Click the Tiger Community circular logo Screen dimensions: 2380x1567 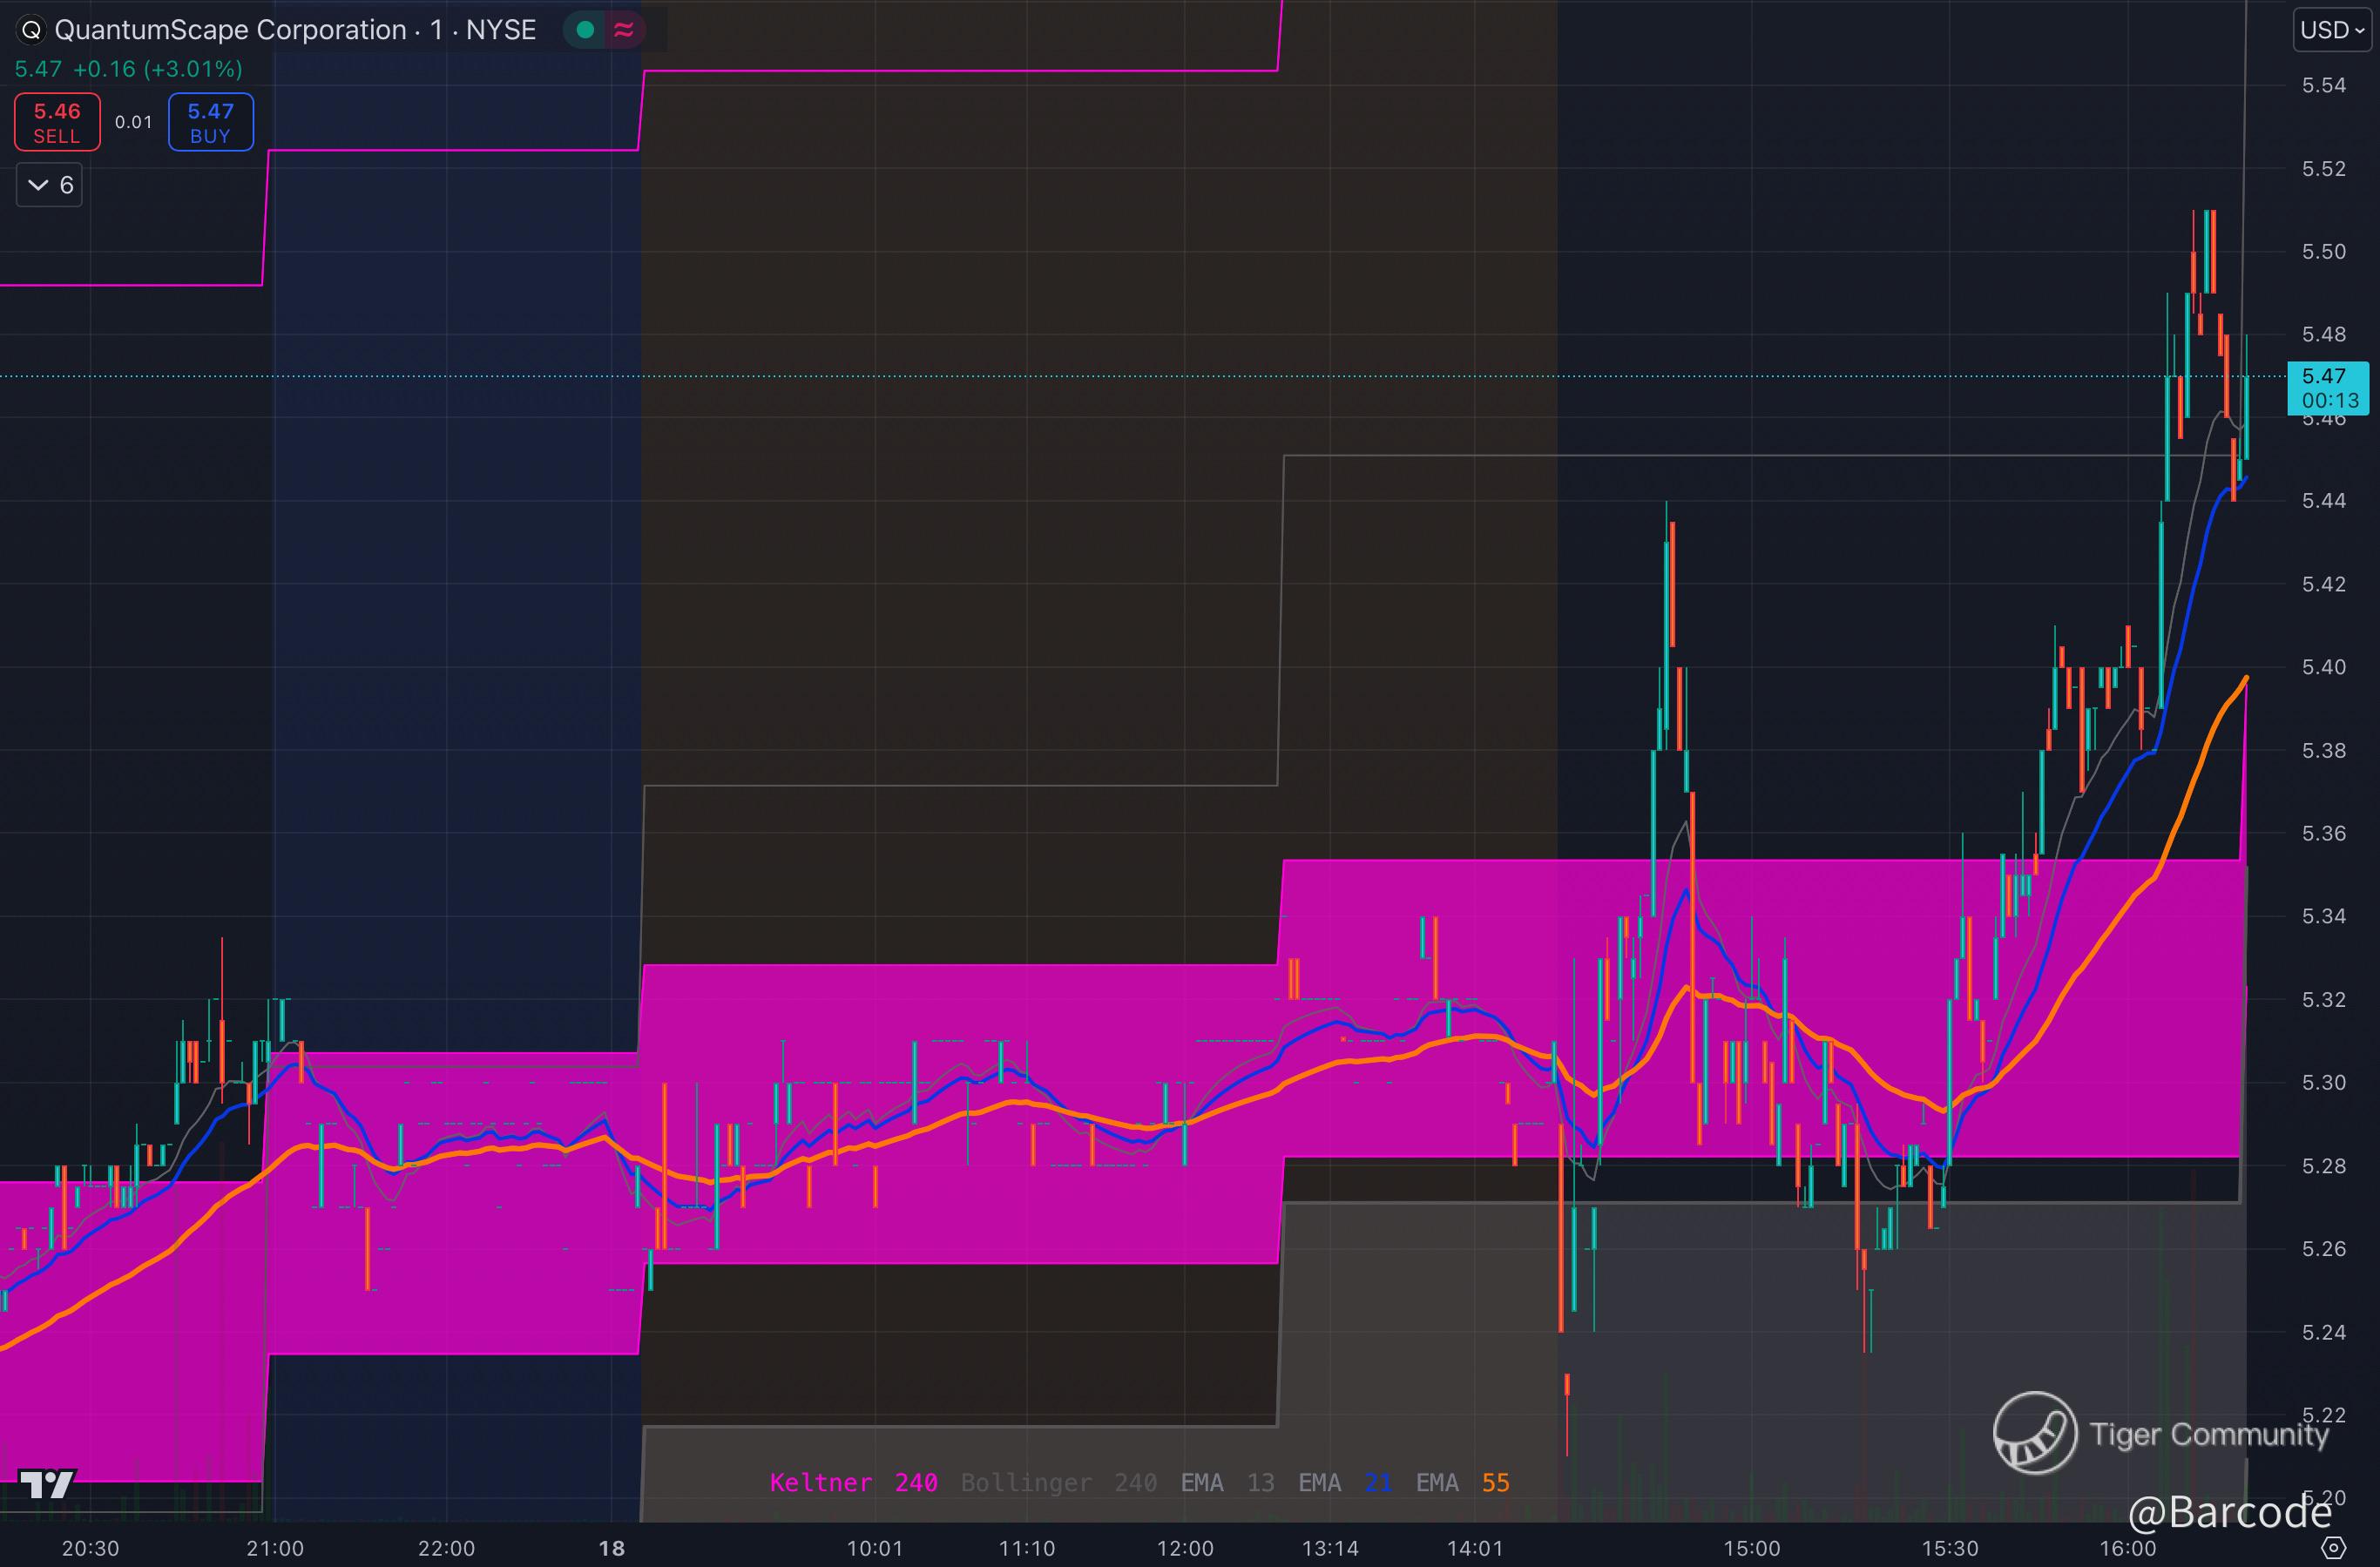2034,1433
